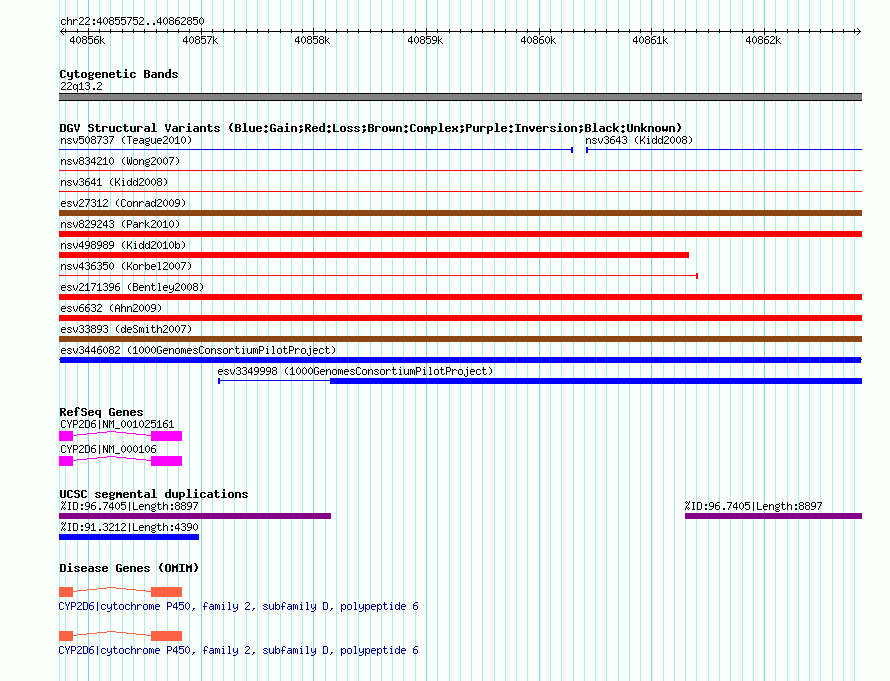This screenshot has width=890, height=681.
Task: Click the brown bar under esv27312
Action: 460,213
